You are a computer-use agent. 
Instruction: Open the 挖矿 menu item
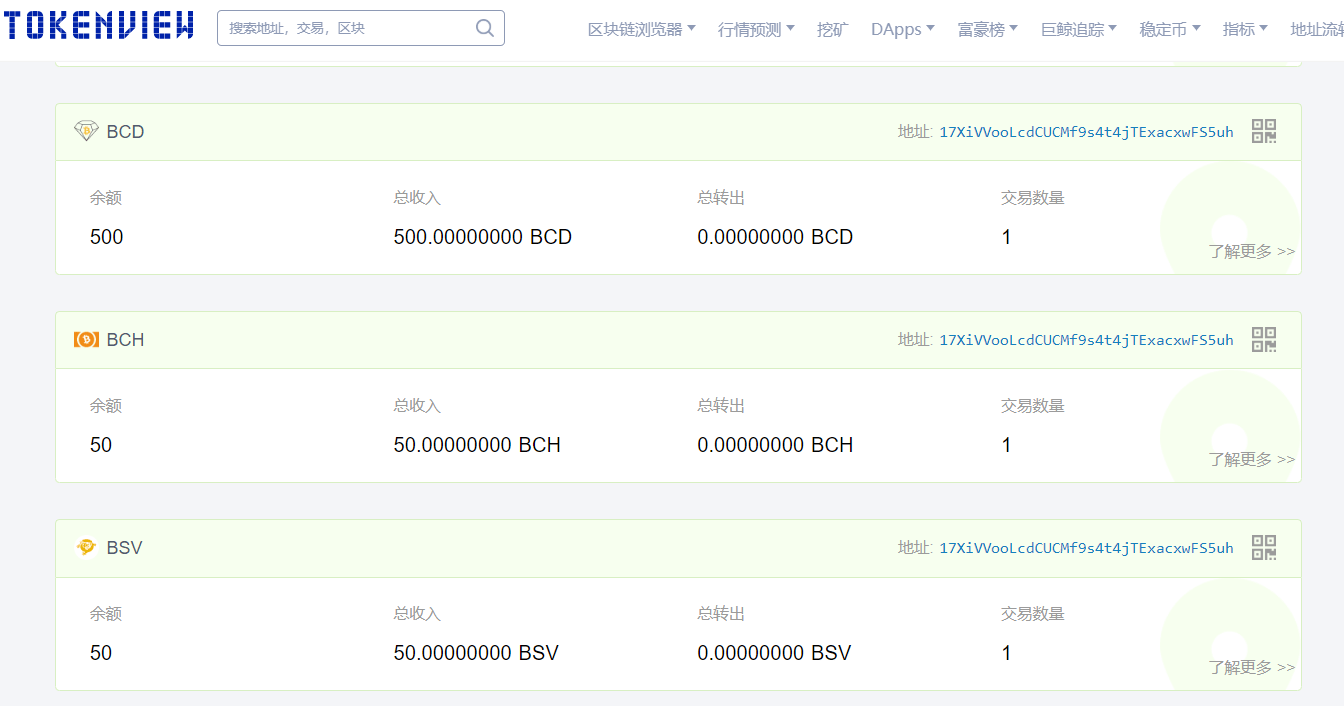[x=832, y=30]
